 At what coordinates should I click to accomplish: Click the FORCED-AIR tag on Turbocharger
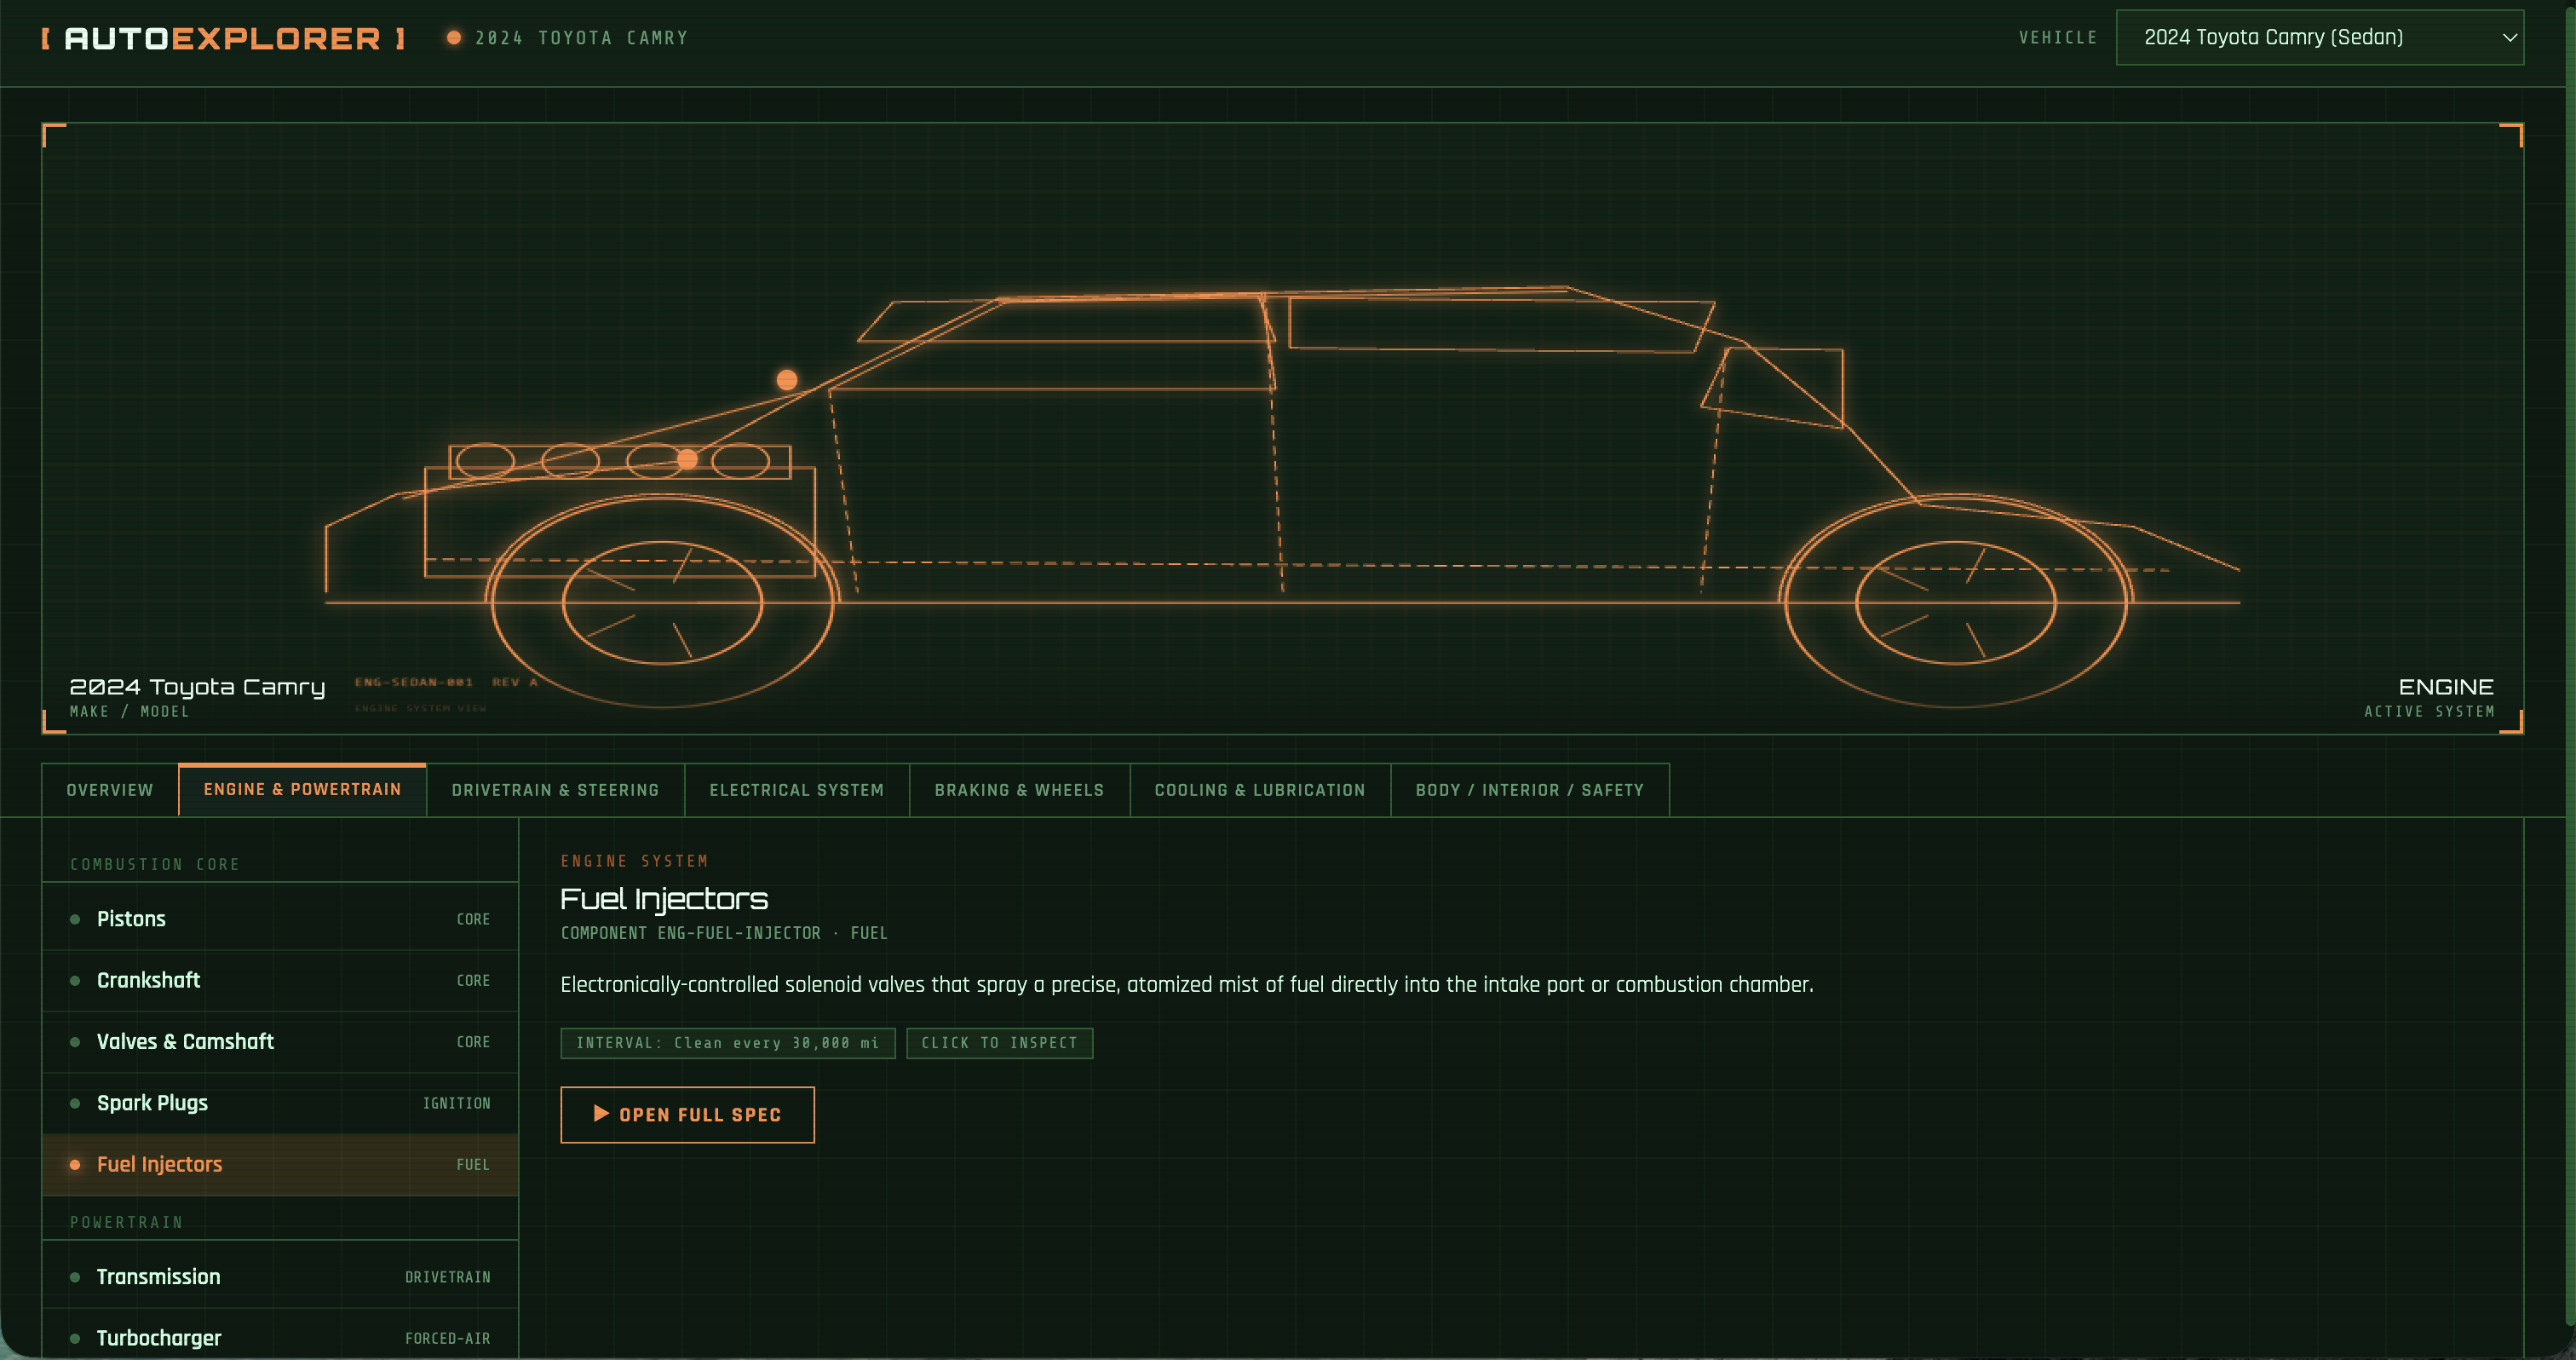[x=448, y=1338]
